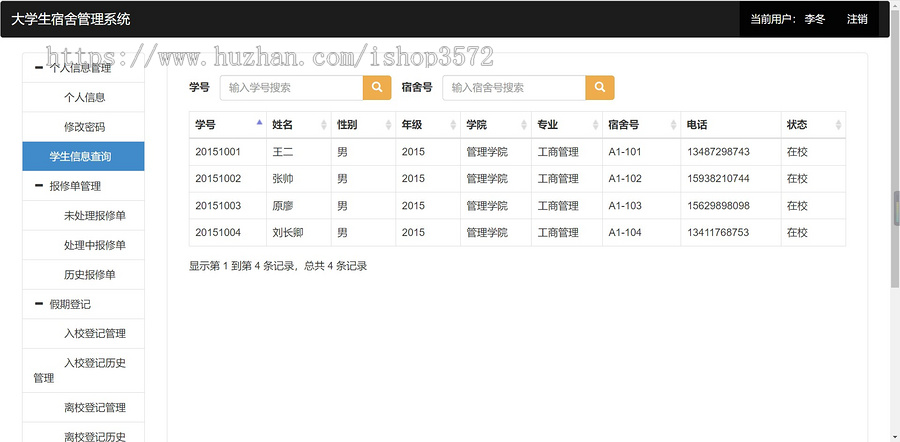Click phone number 13487298743
This screenshot has width=900, height=442.
point(718,152)
